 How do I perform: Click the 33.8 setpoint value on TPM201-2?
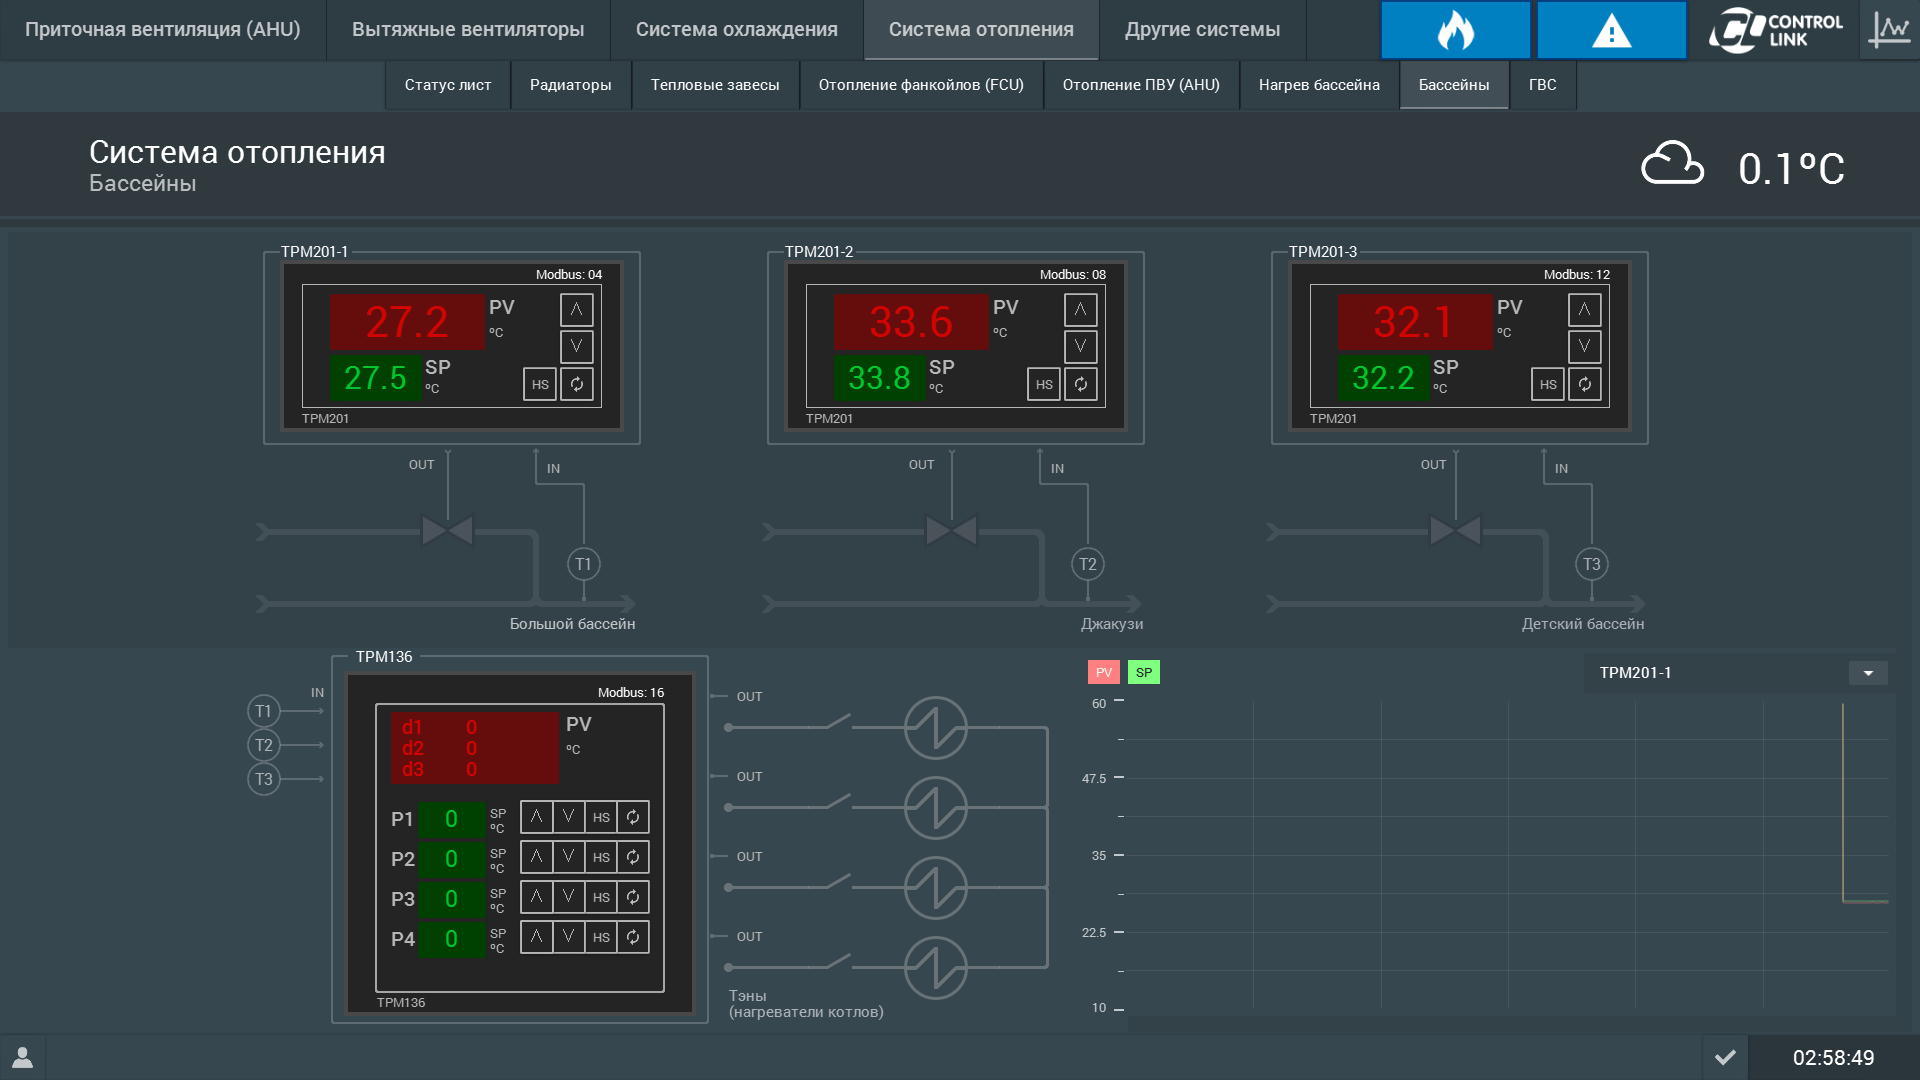click(x=879, y=378)
